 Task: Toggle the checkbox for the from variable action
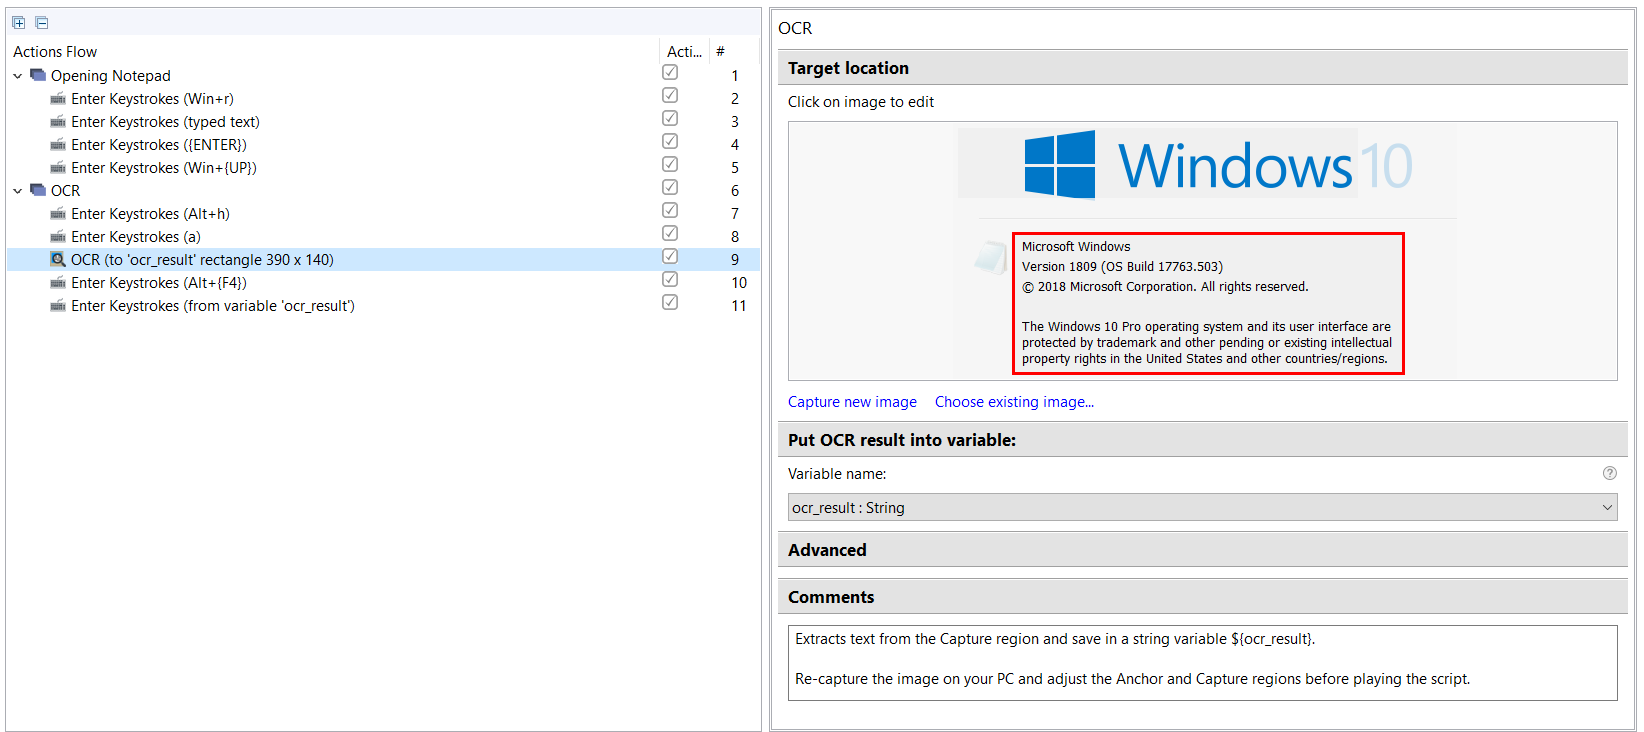(670, 302)
